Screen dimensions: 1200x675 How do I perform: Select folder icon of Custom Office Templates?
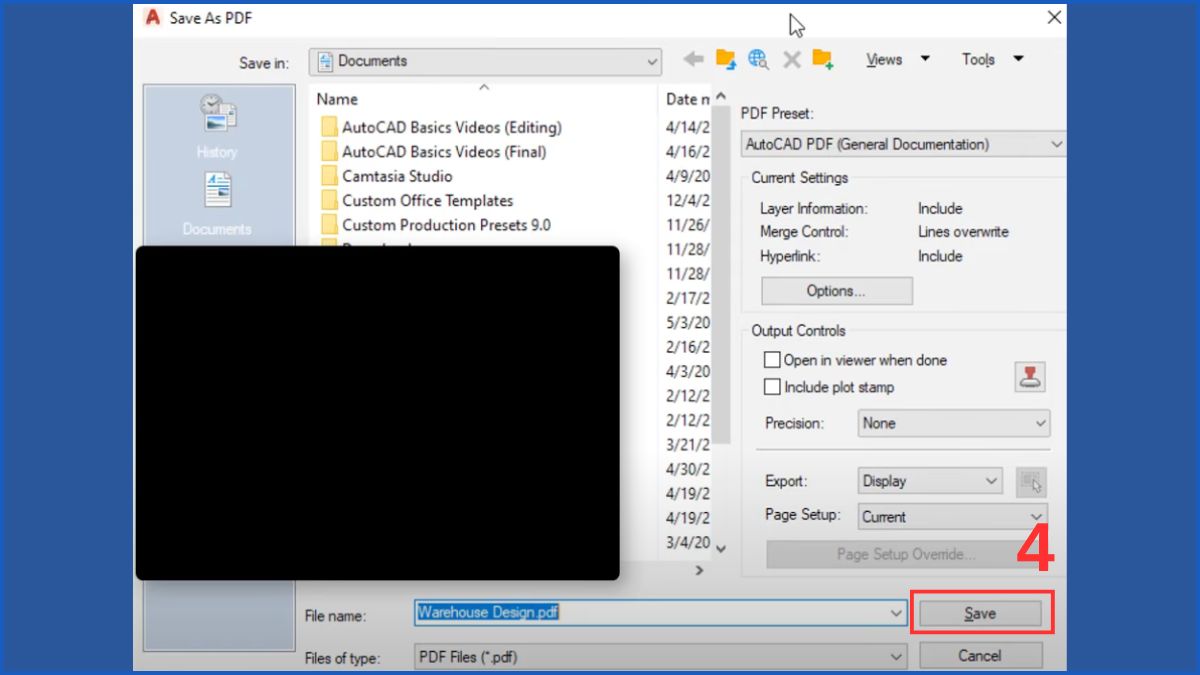[329, 200]
